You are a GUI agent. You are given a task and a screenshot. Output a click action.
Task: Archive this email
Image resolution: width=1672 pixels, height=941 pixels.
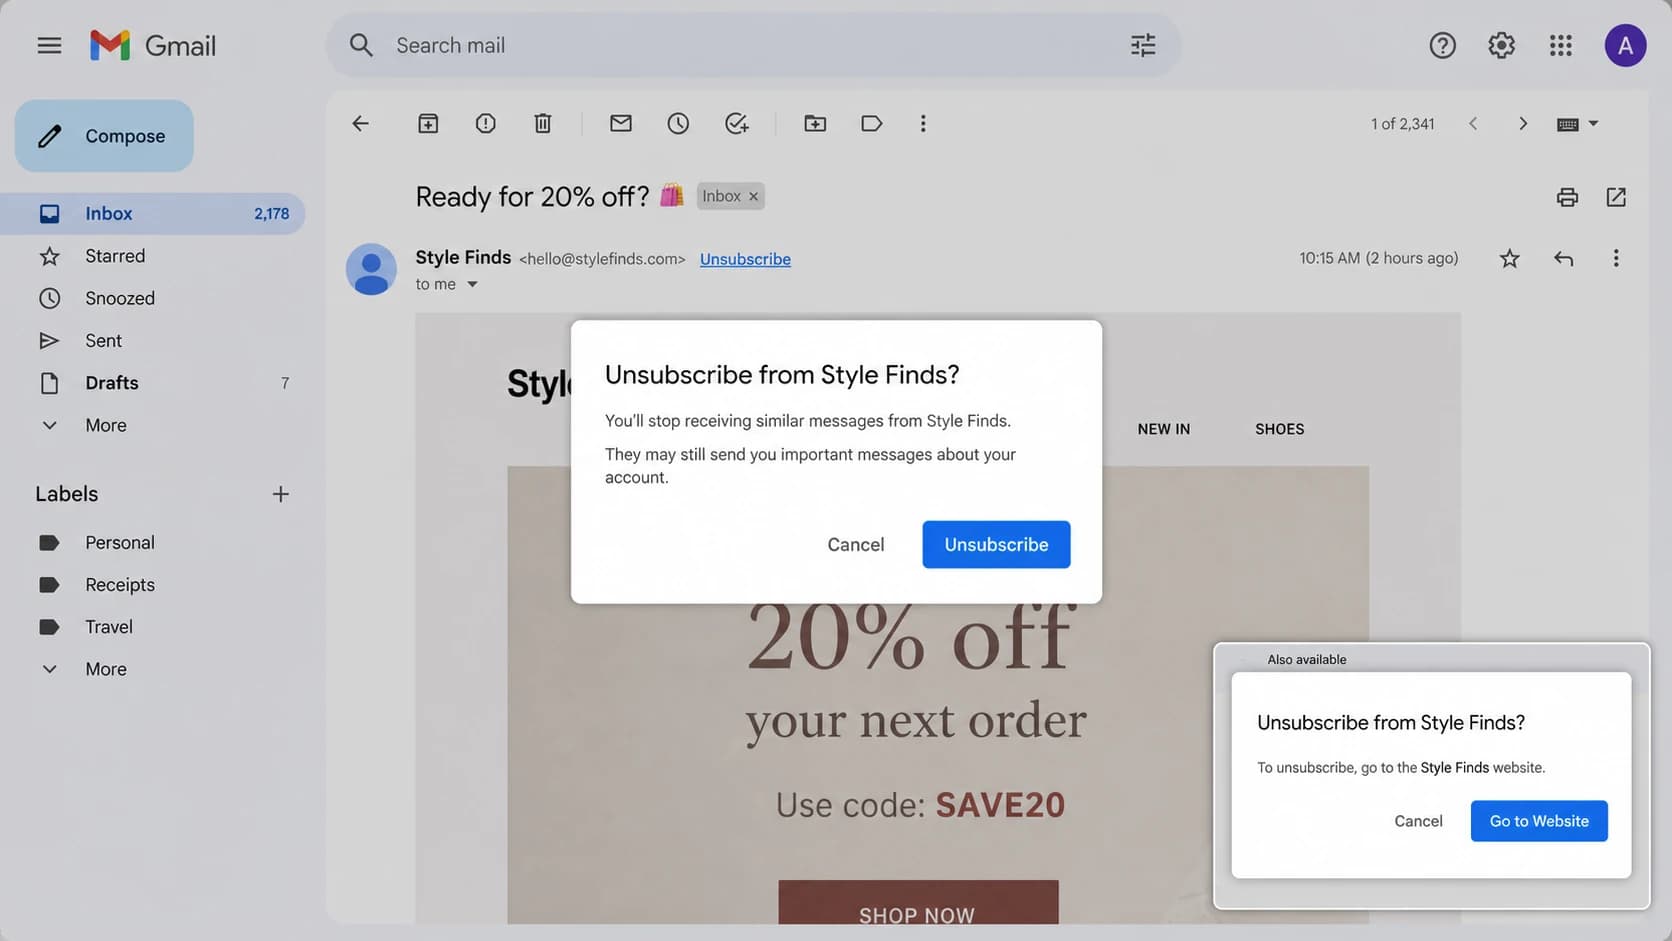(428, 123)
